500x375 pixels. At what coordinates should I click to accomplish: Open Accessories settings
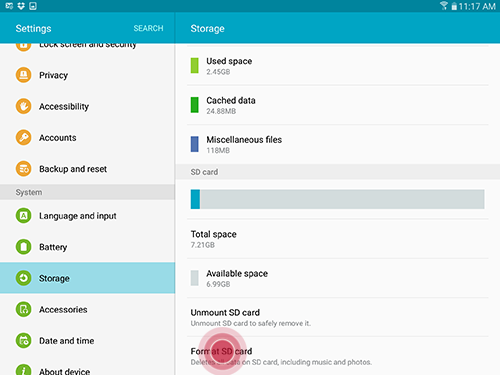[x=87, y=309]
